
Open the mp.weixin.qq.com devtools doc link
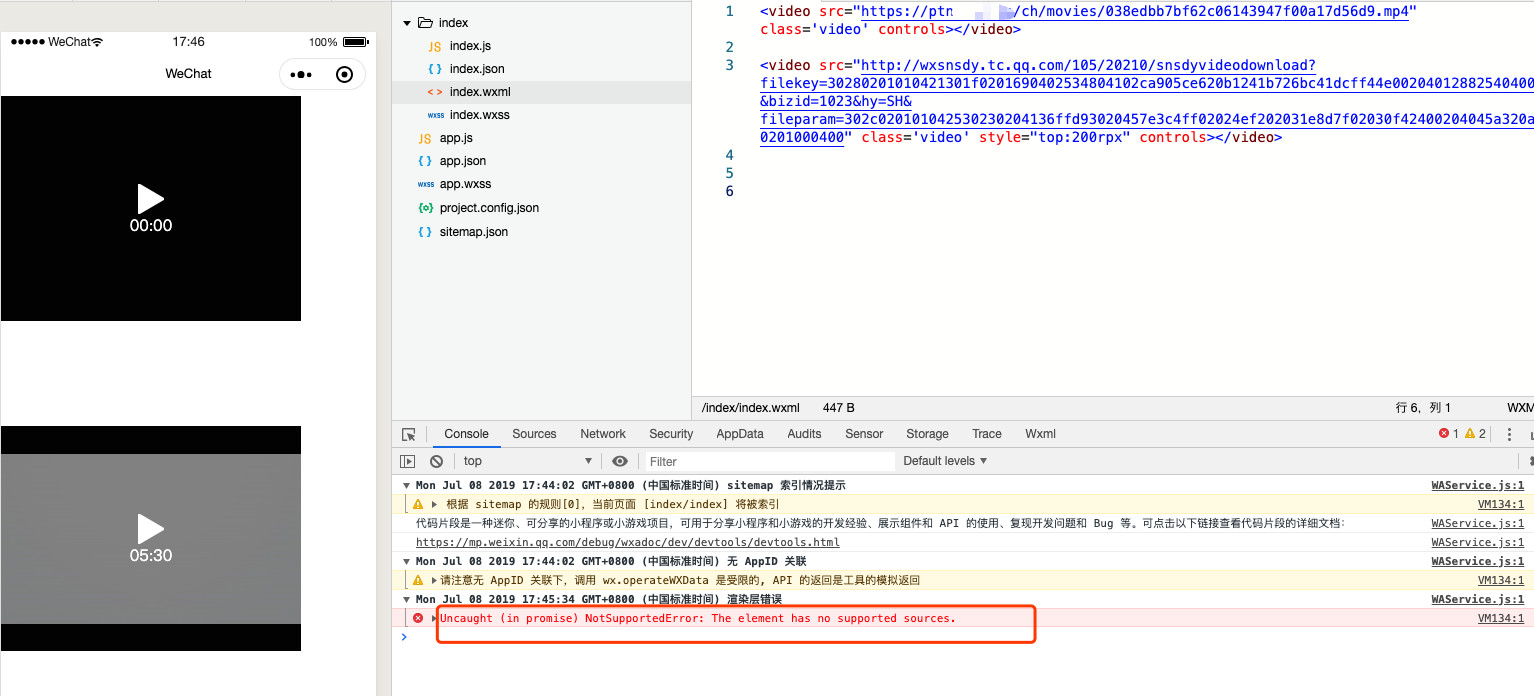pos(627,542)
